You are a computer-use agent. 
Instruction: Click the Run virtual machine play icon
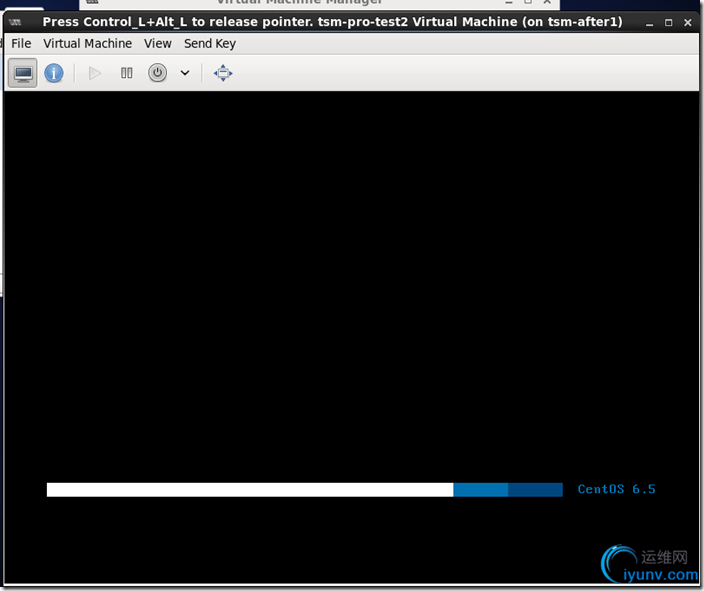[x=95, y=73]
